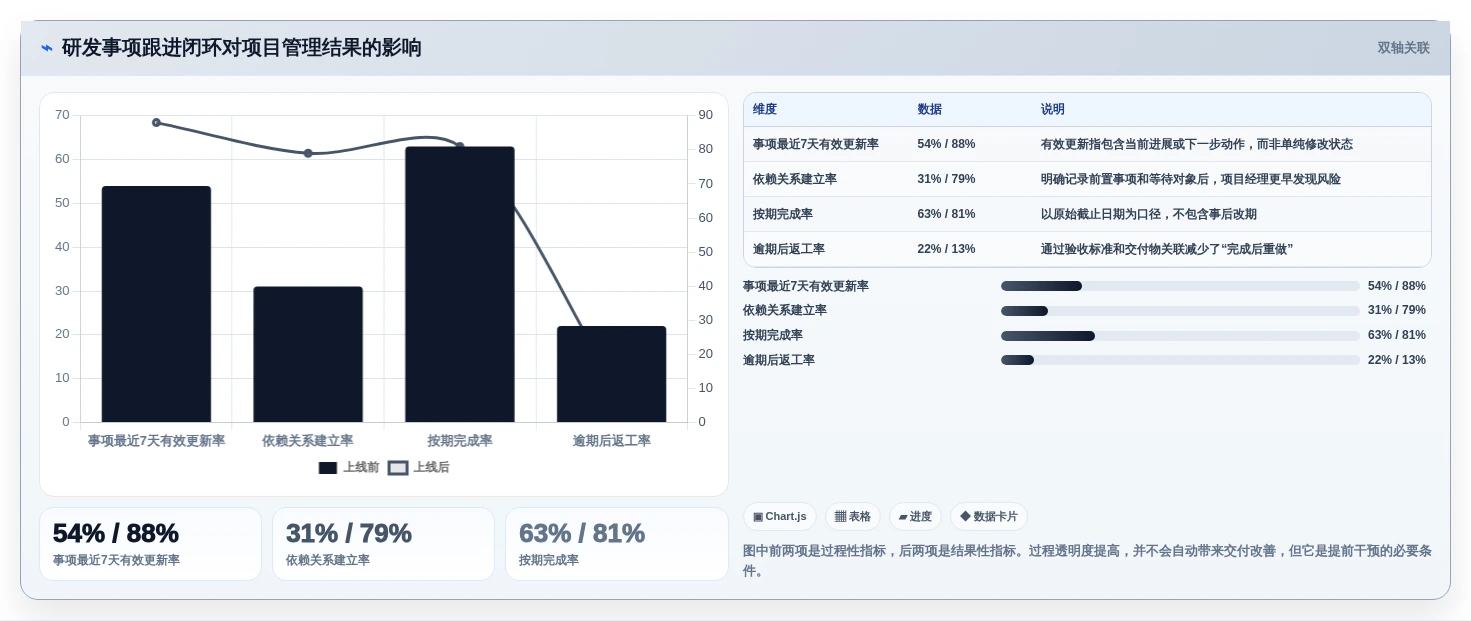Click description starting 有效更新指包含当前进展
The height and width of the screenshot is (621, 1471).
click(1197, 144)
